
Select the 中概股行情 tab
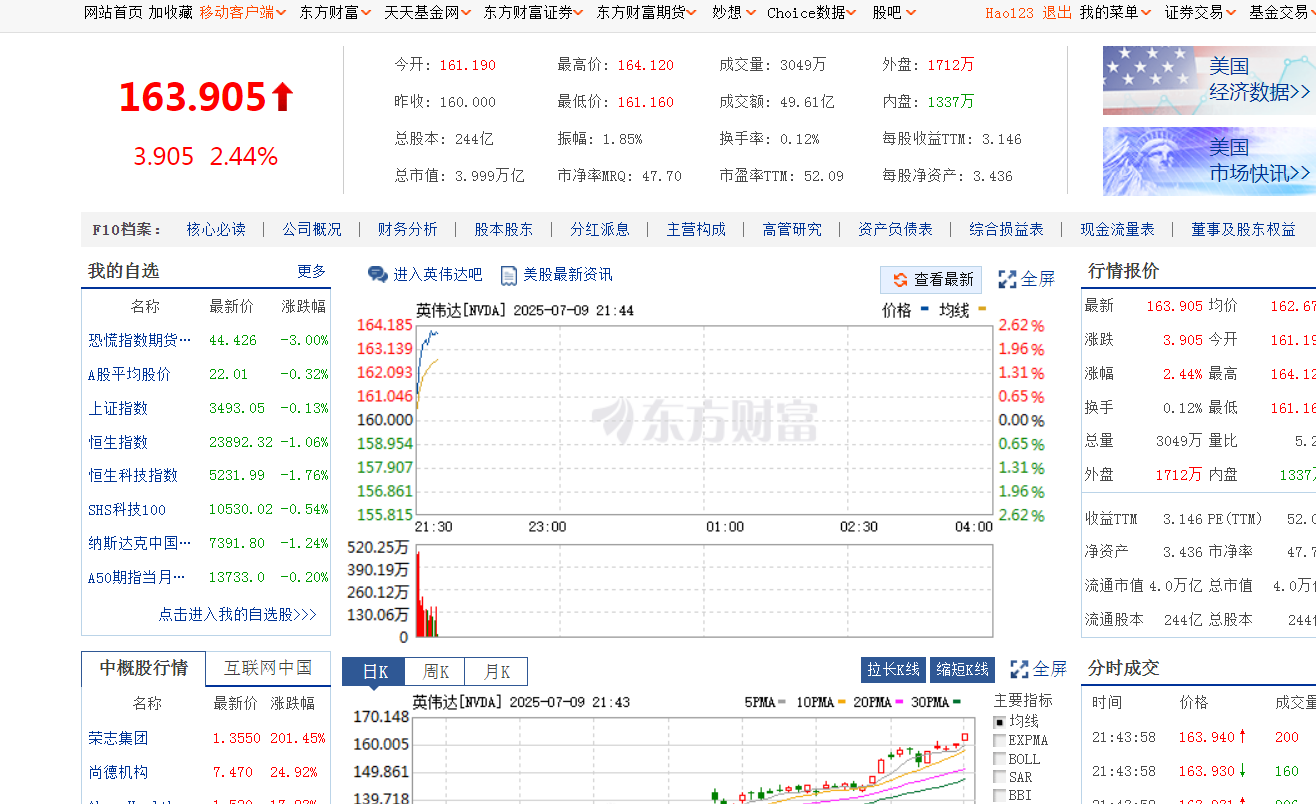point(144,668)
